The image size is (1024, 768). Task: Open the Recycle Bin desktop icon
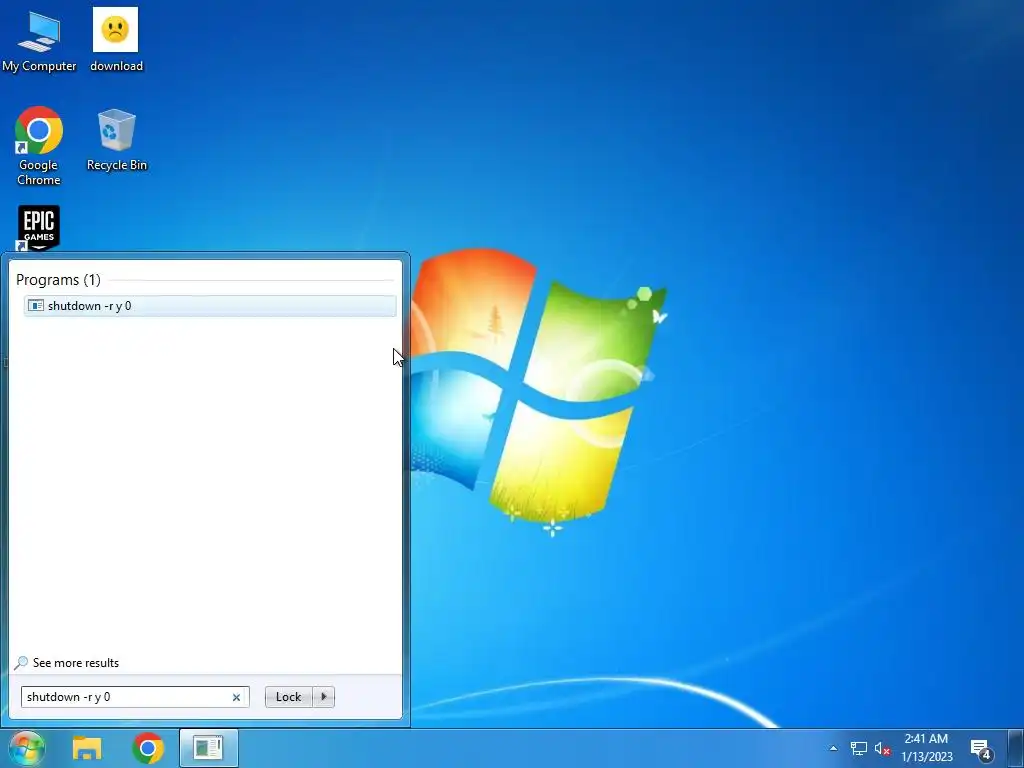(117, 140)
